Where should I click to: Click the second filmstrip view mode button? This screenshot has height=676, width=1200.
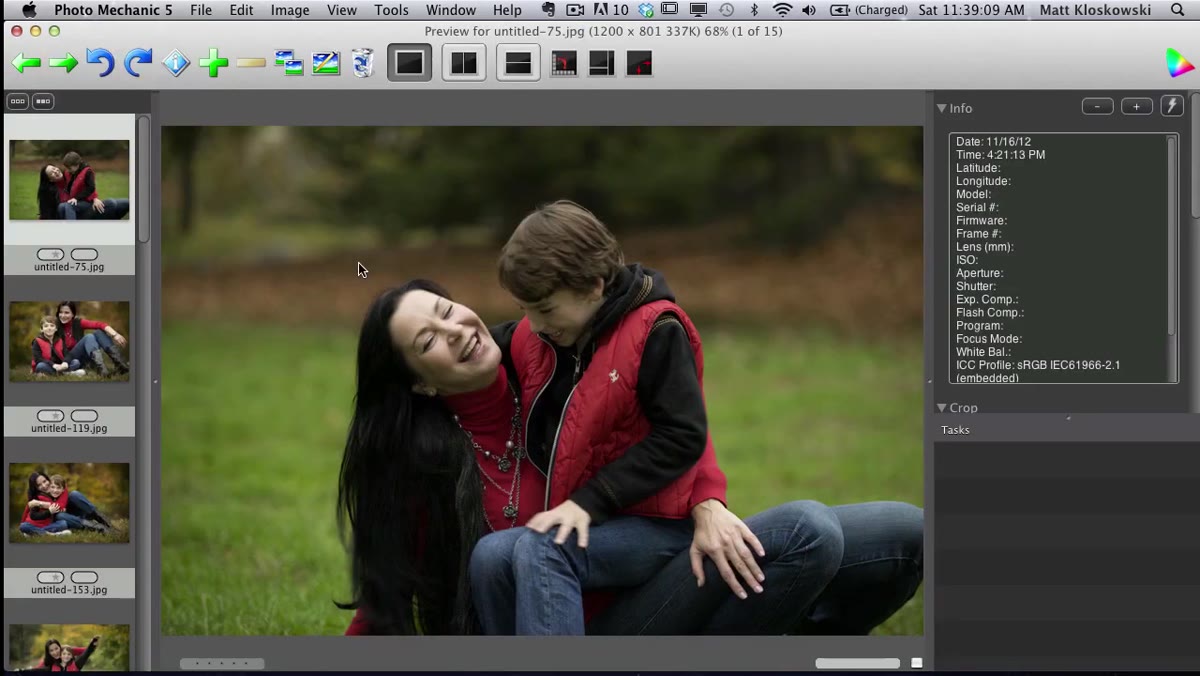click(43, 101)
